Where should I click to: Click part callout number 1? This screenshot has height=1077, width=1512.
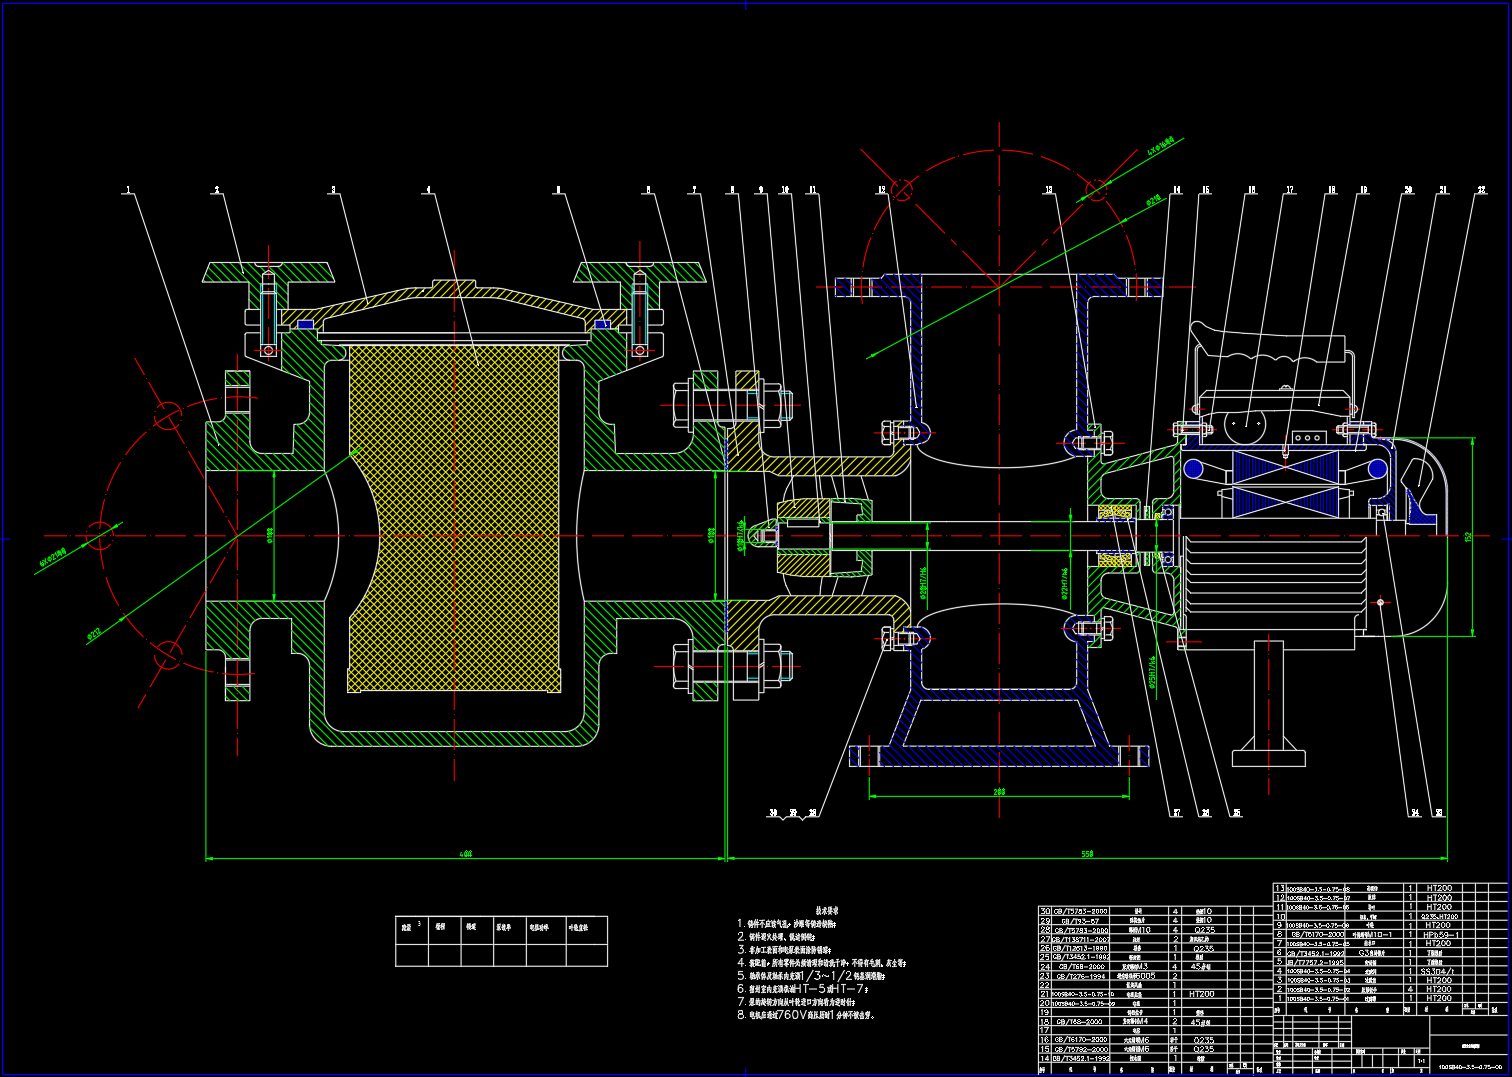click(127, 189)
